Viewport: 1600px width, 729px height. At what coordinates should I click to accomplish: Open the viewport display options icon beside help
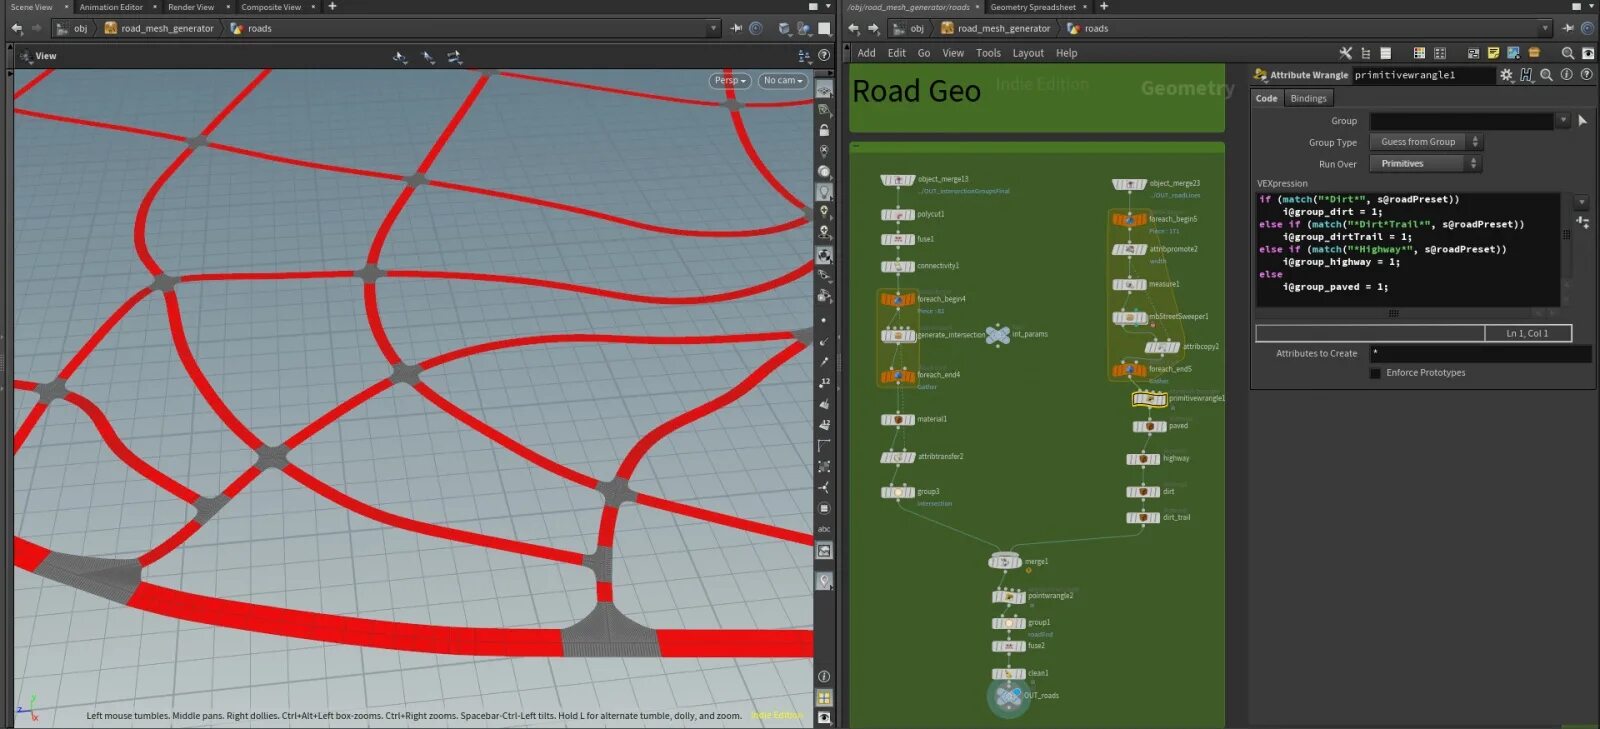(804, 55)
